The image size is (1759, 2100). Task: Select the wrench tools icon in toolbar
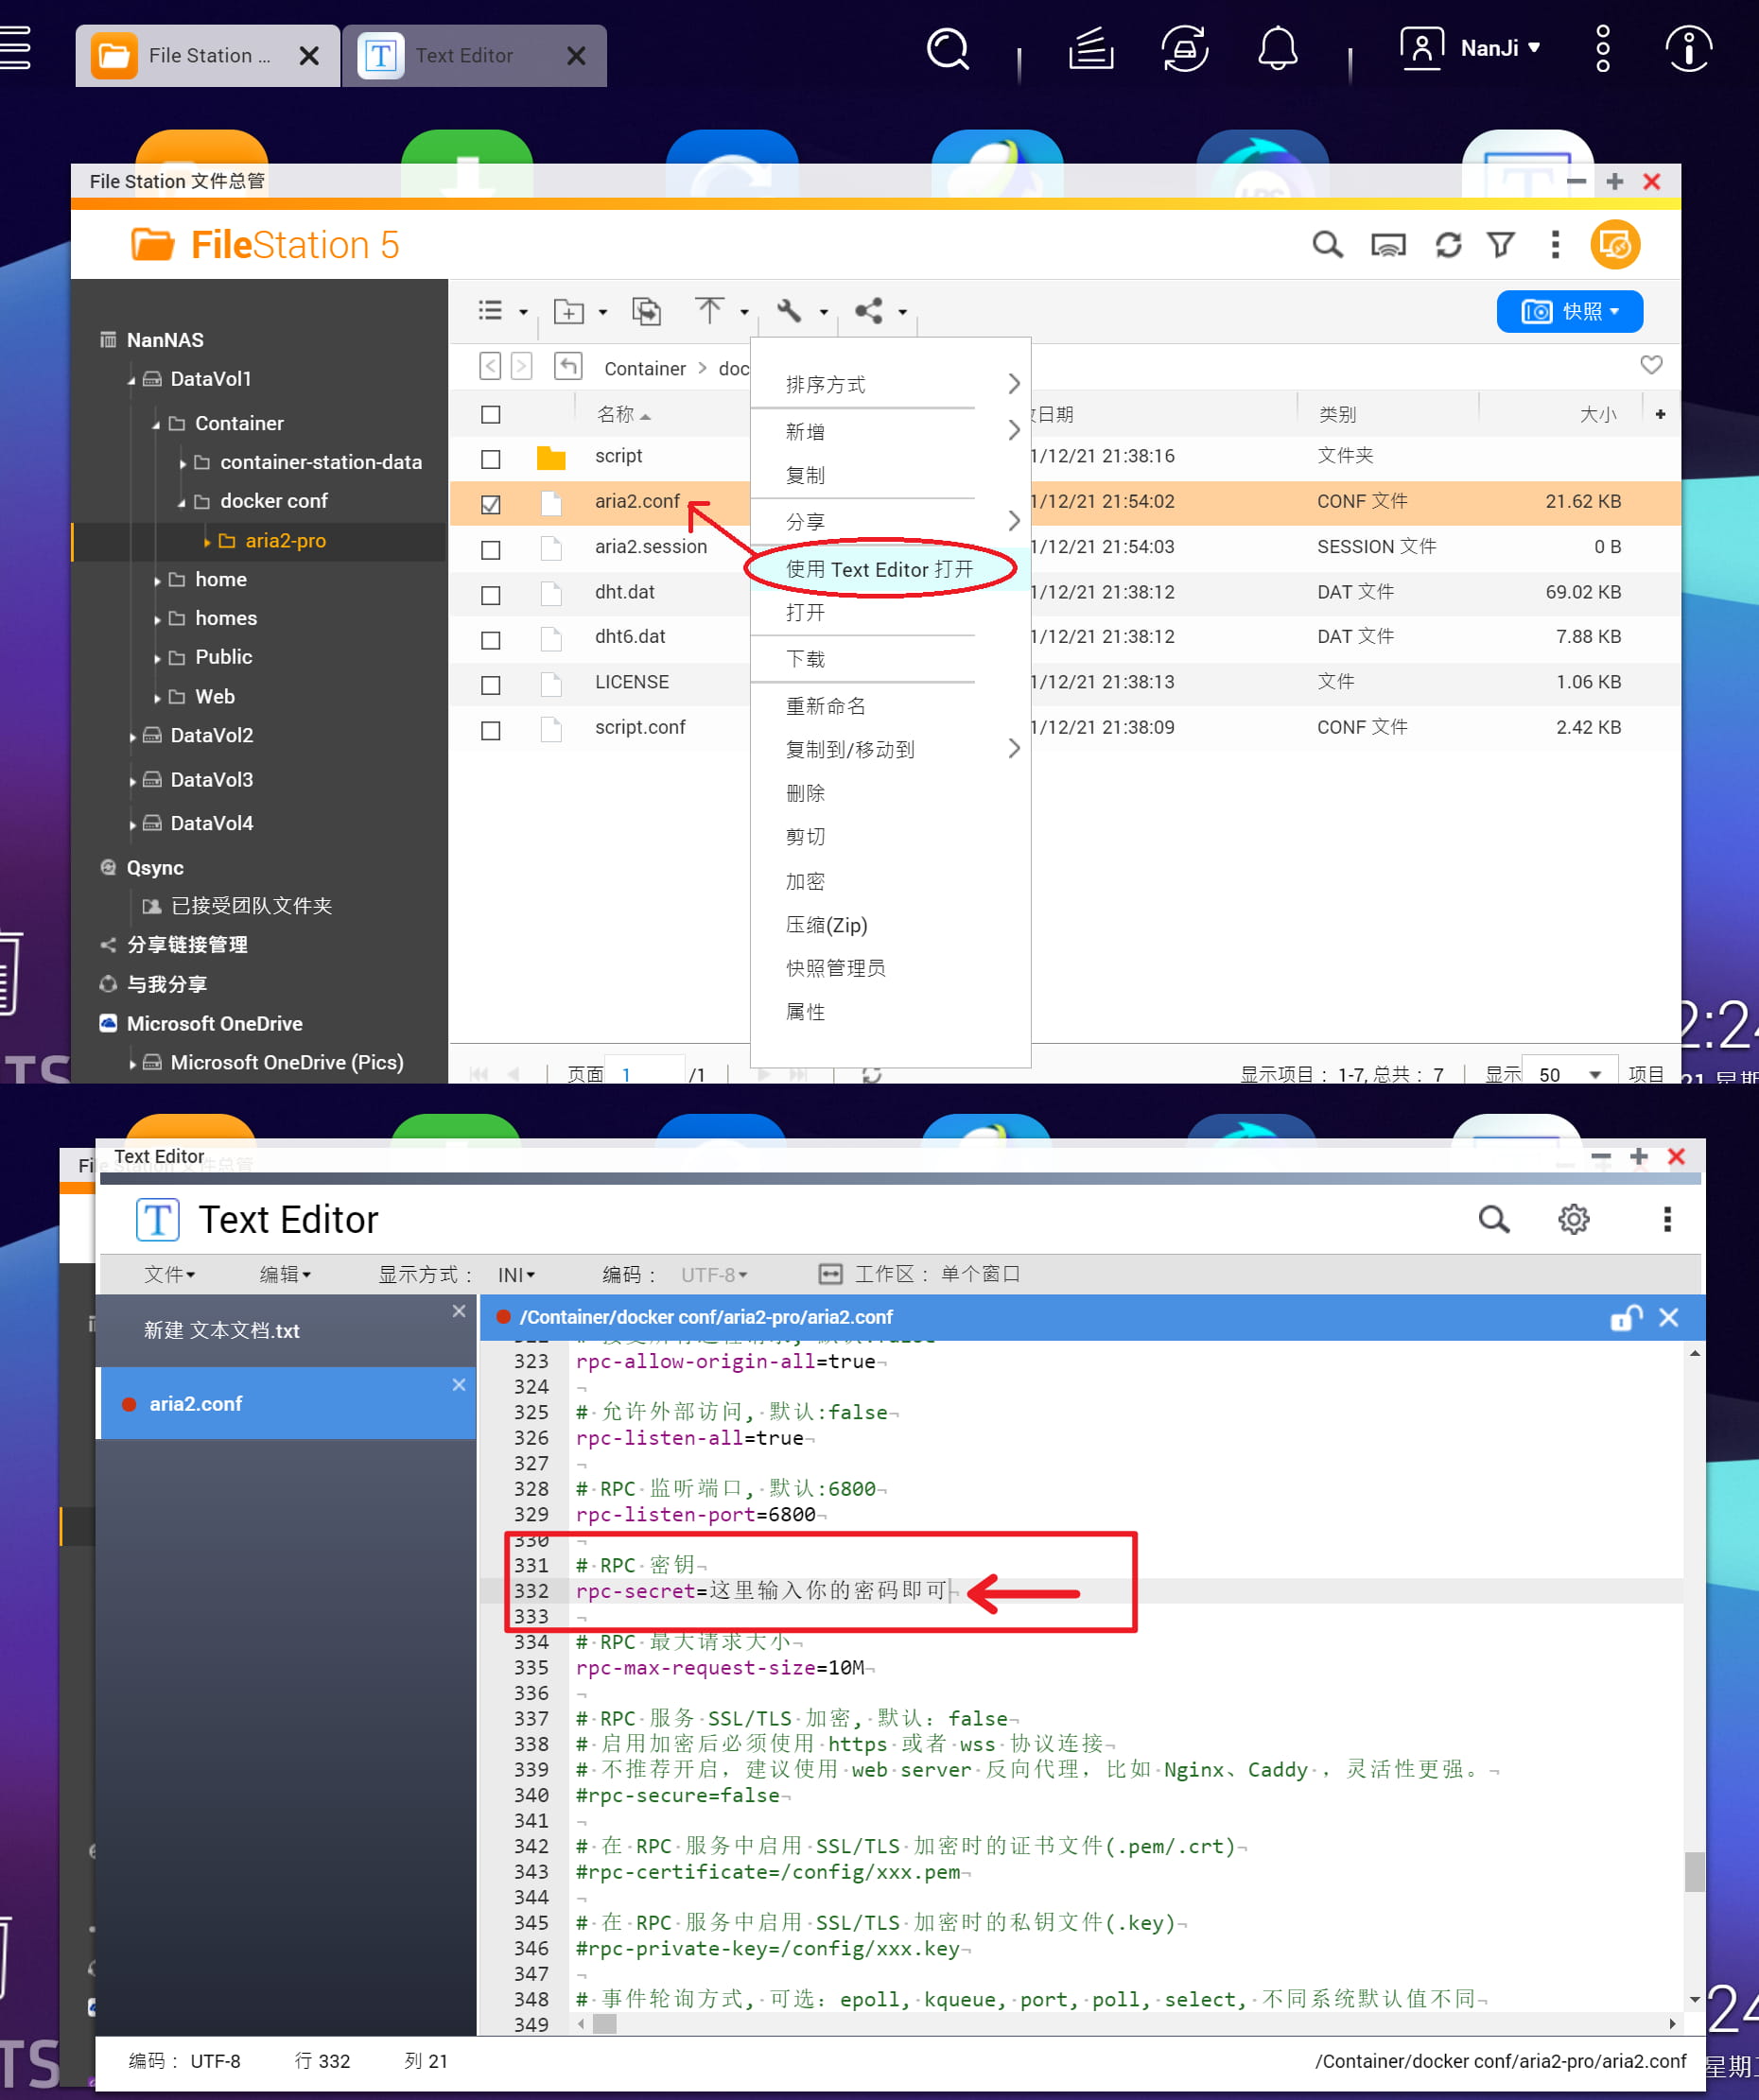[789, 312]
